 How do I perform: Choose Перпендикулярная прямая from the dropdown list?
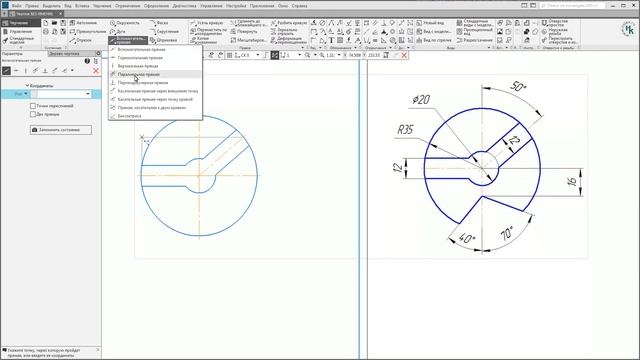155,82
